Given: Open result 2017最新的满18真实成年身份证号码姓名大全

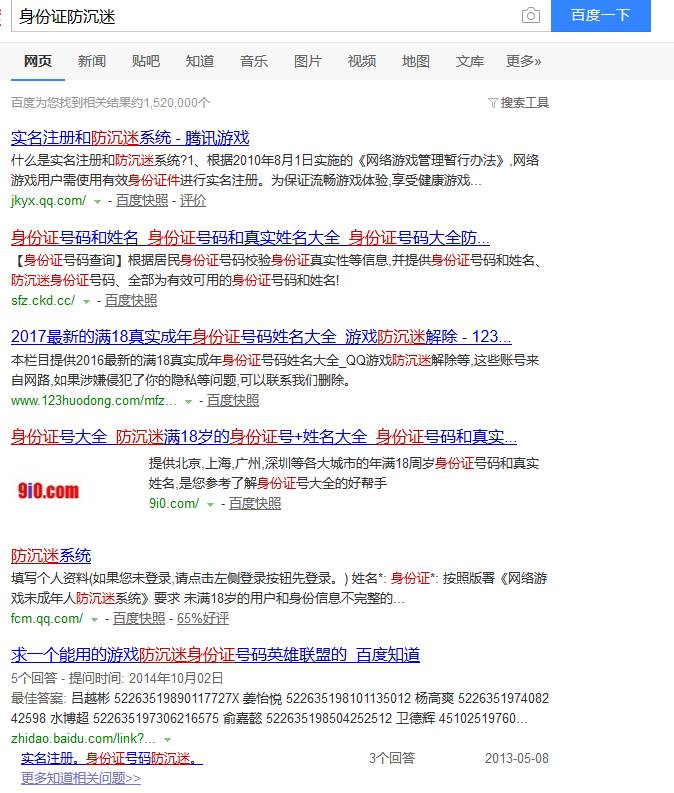Looking at the screenshot, I should click(261, 337).
